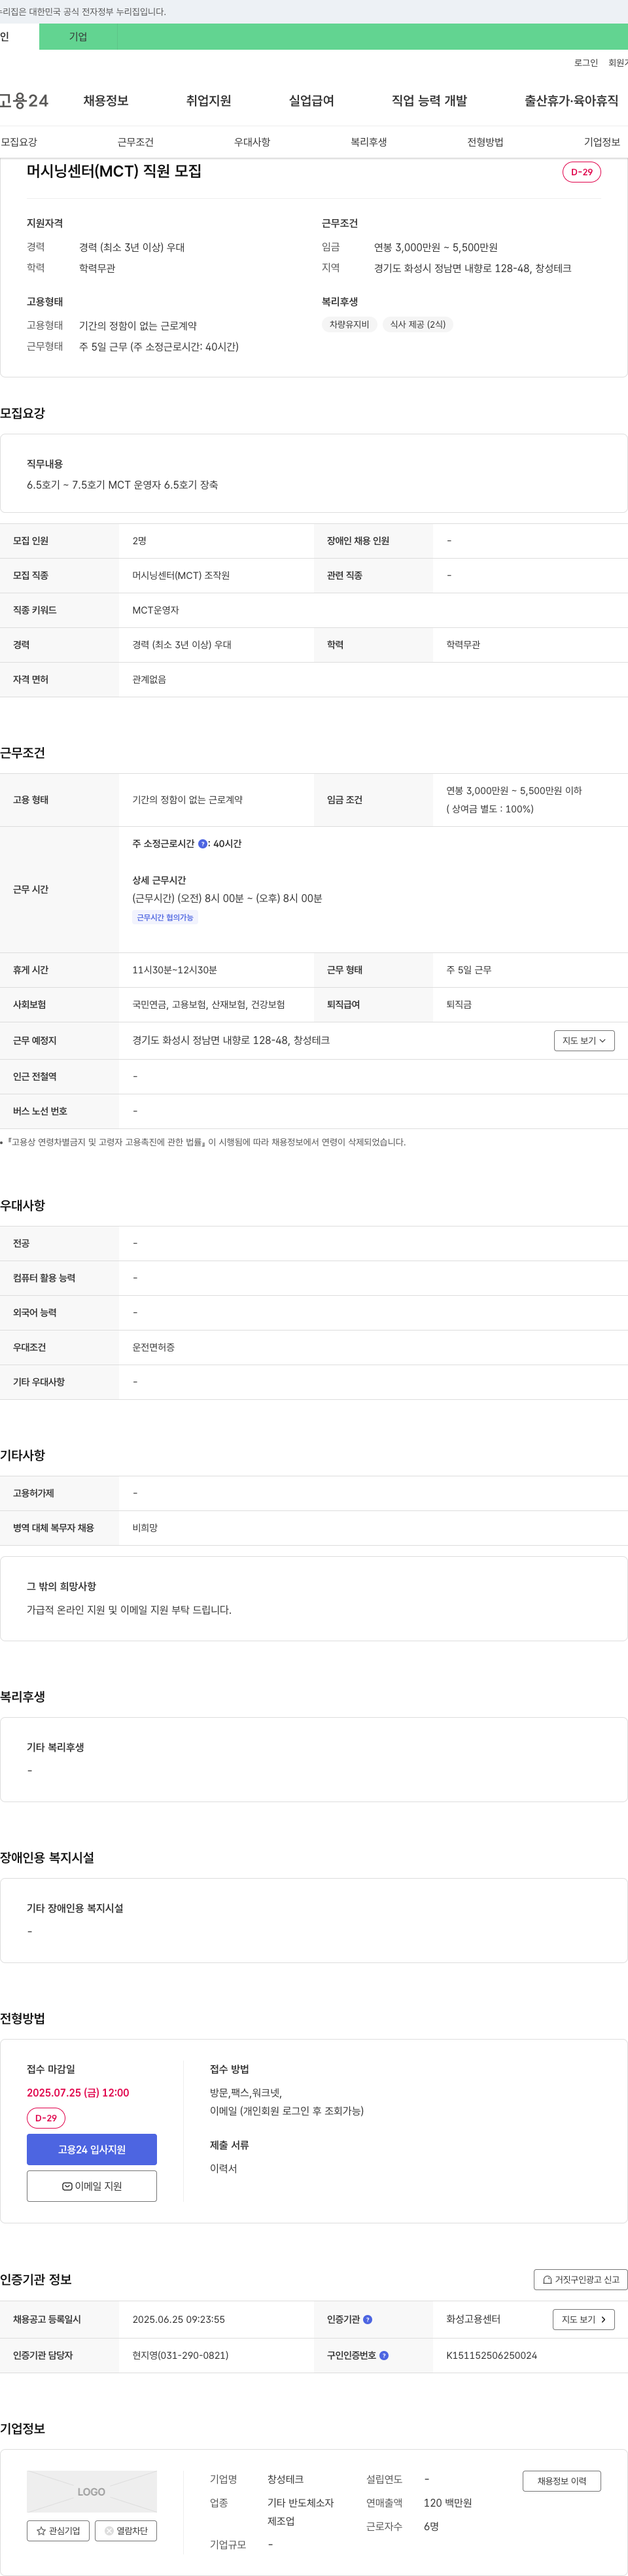The width and height of the screenshot is (628, 2576).
Task: Click the company LOGO thumbnail
Action: tap(92, 2492)
